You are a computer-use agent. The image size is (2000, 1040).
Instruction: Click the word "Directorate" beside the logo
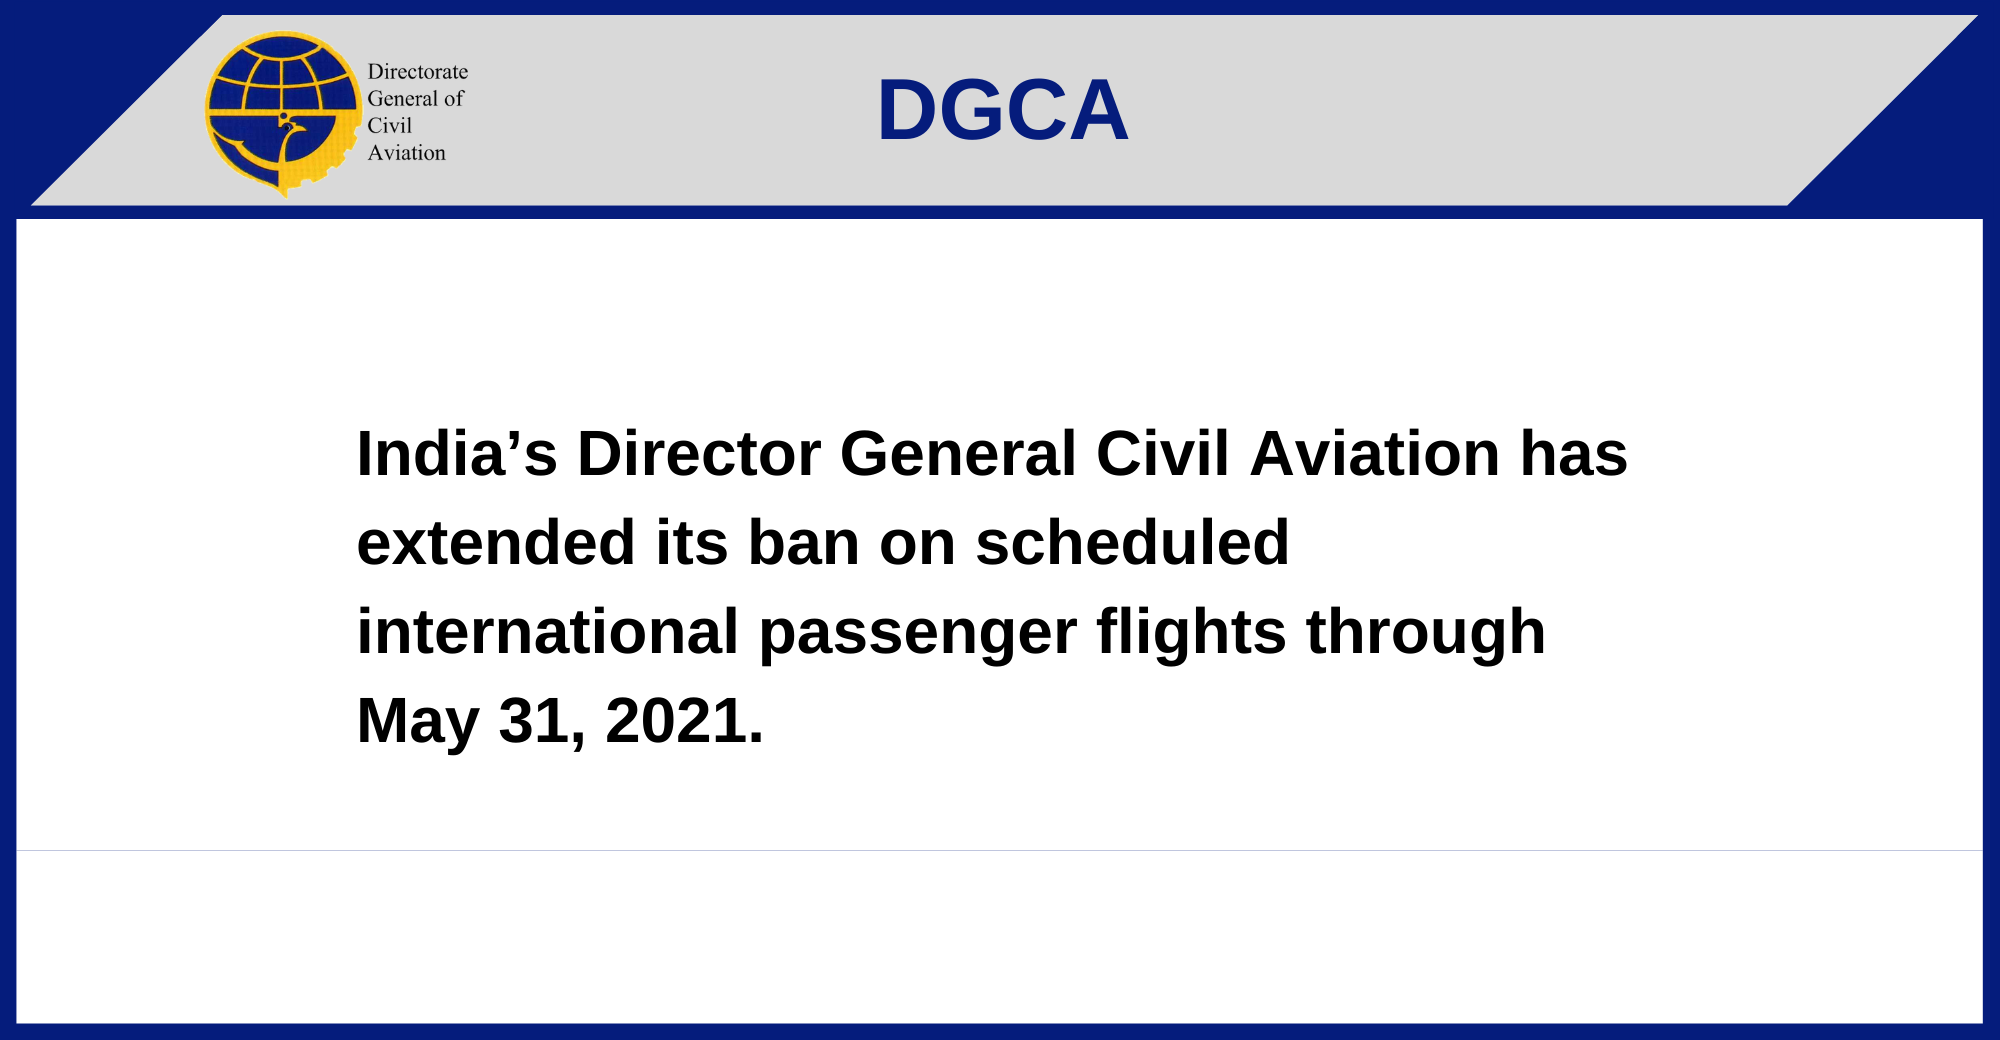click(x=417, y=72)
